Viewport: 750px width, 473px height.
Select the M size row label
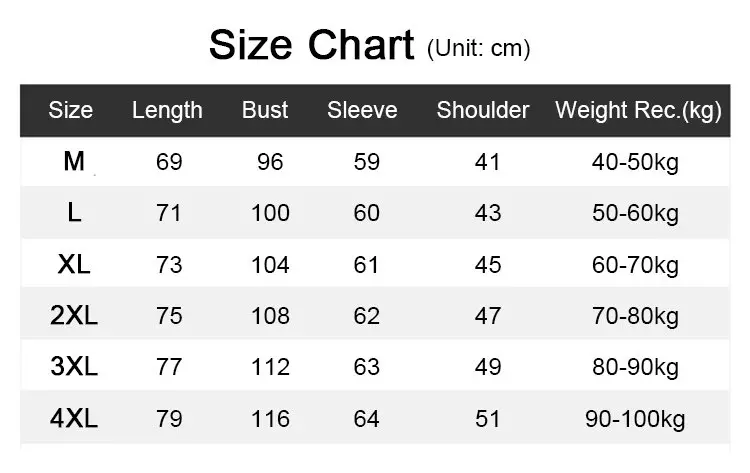click(x=74, y=161)
